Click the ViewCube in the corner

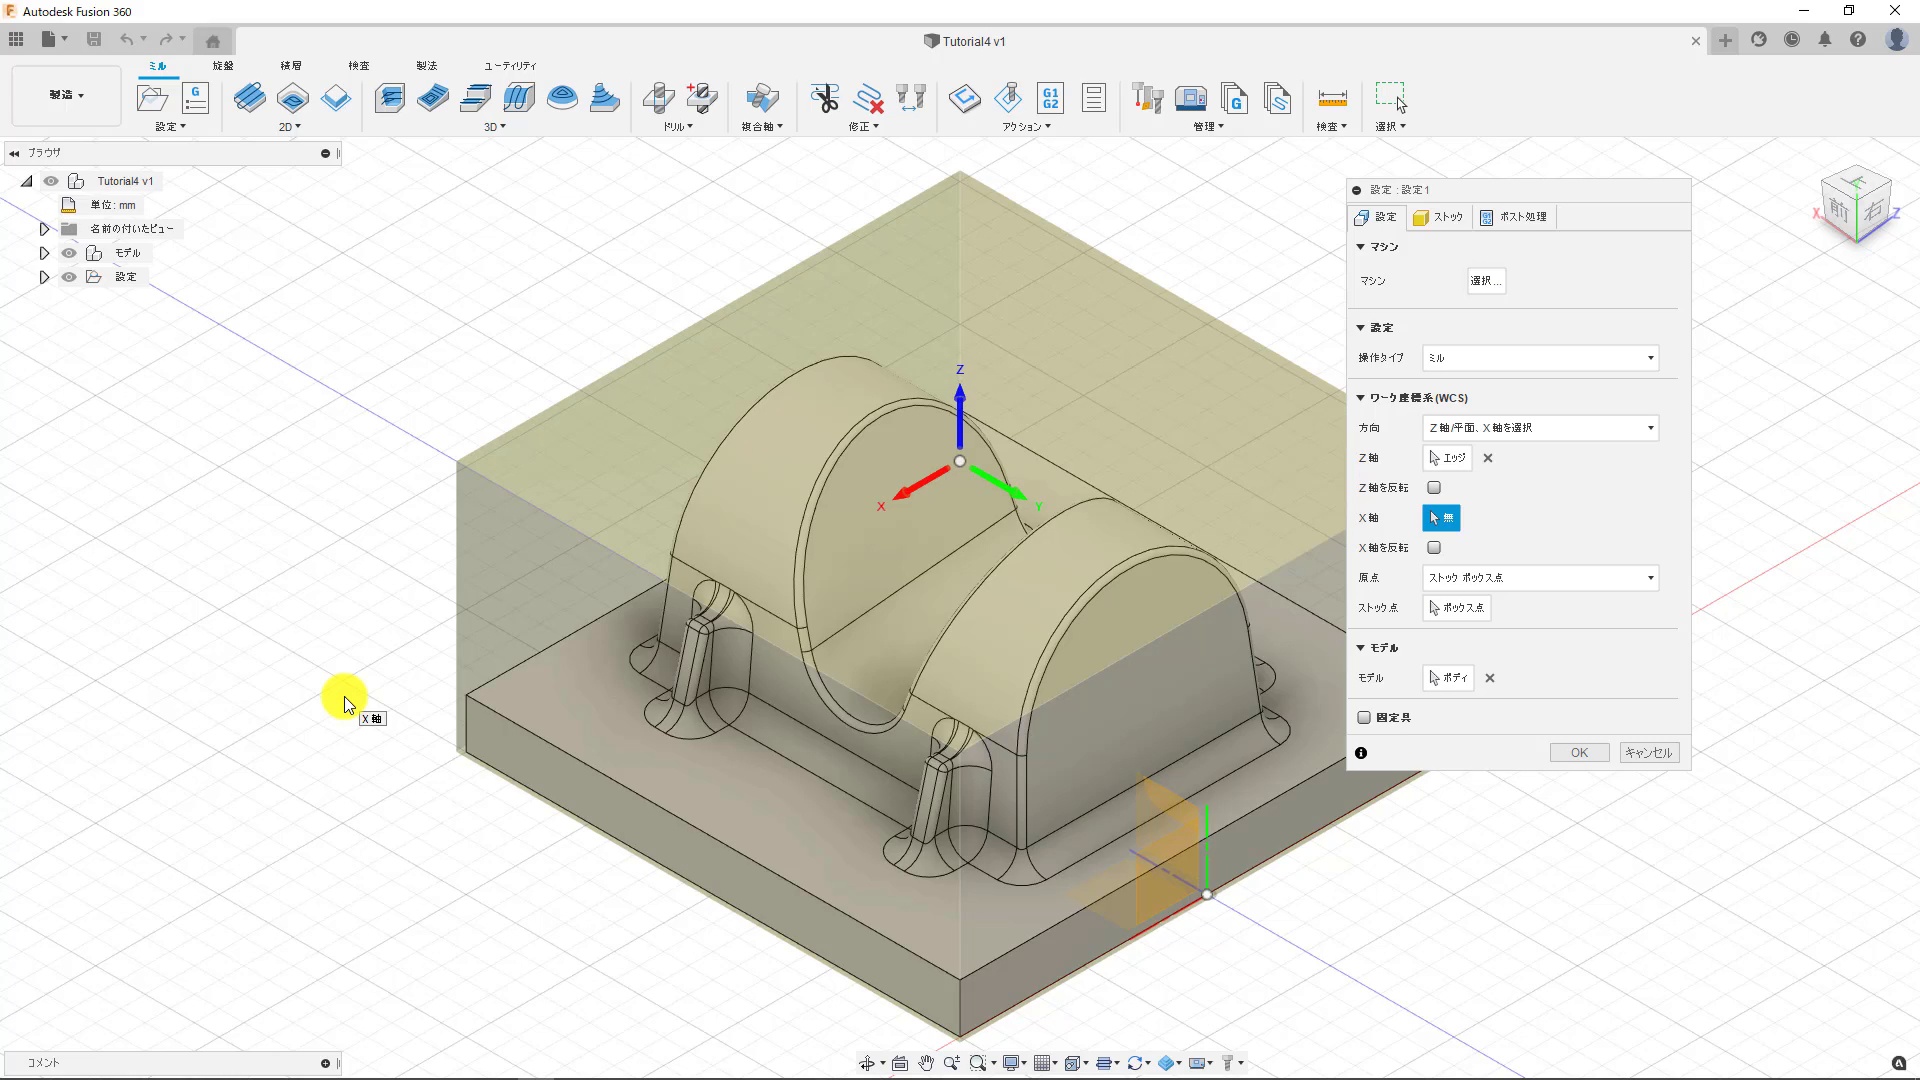coord(1856,205)
